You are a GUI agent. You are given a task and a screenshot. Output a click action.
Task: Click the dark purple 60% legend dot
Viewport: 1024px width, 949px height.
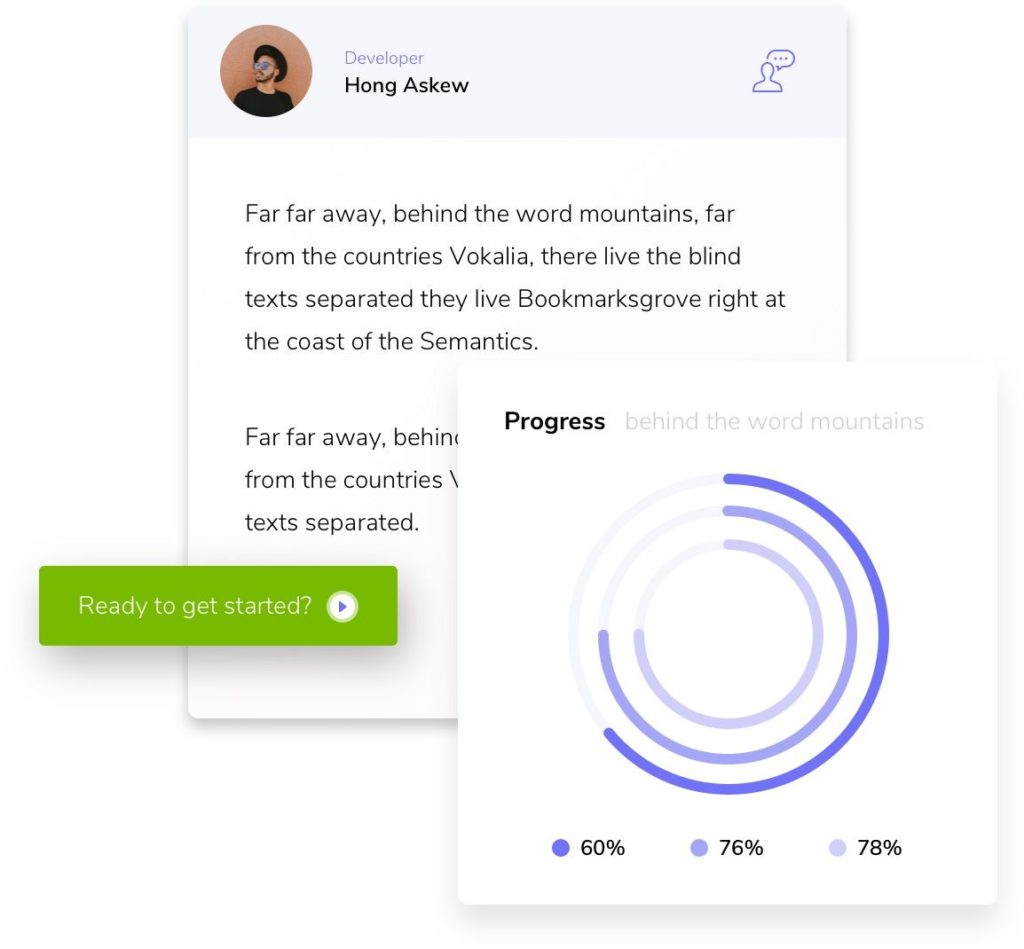click(561, 848)
